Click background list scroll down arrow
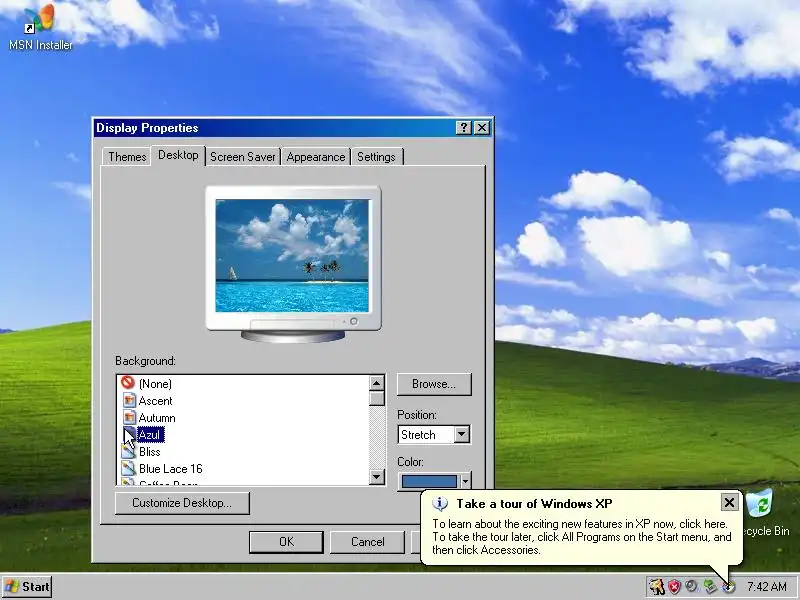The width and height of the screenshot is (800, 600). click(x=377, y=477)
